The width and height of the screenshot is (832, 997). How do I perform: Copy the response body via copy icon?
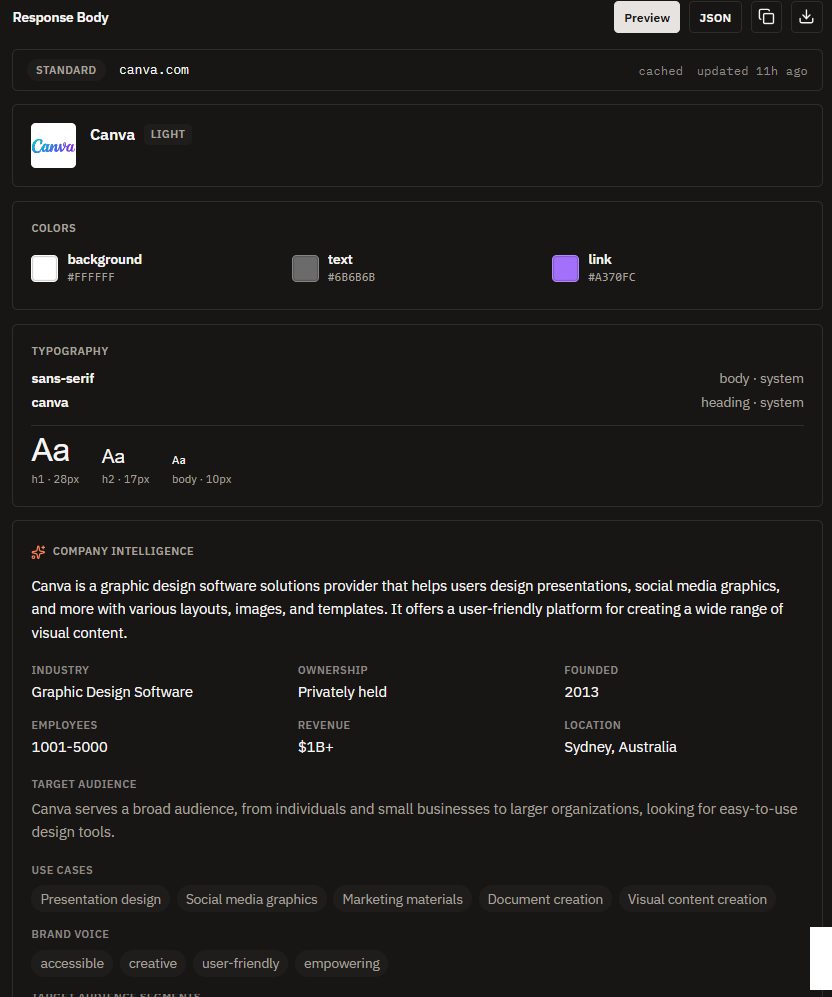[766, 17]
